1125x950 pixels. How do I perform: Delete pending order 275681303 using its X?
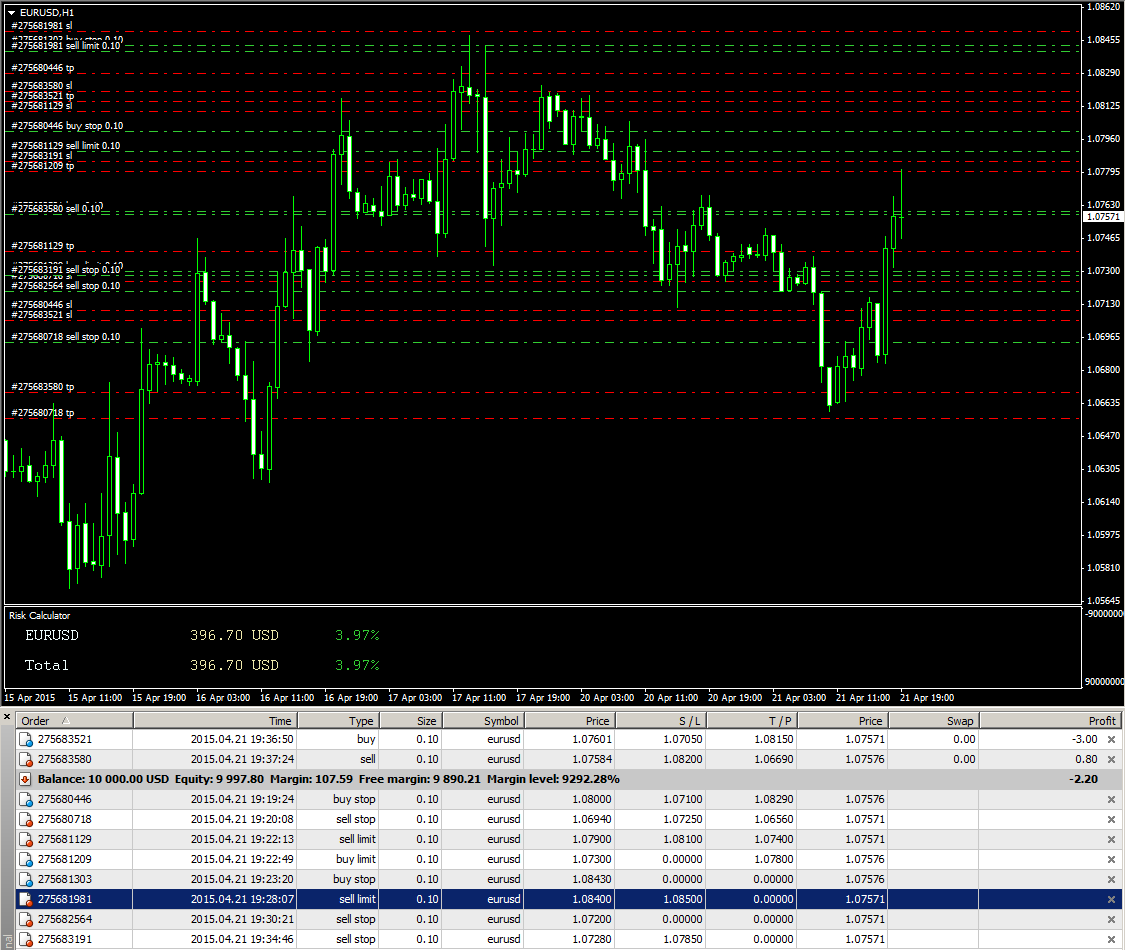(x=1111, y=879)
